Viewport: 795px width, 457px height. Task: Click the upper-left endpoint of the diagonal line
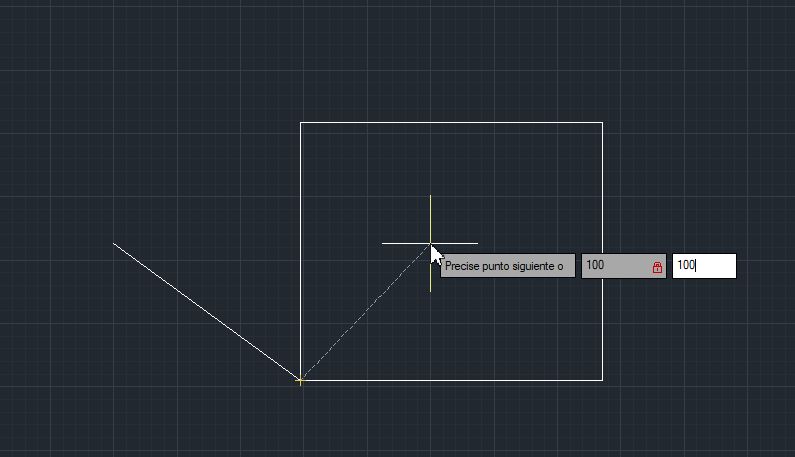pyautogui.click(x=114, y=243)
